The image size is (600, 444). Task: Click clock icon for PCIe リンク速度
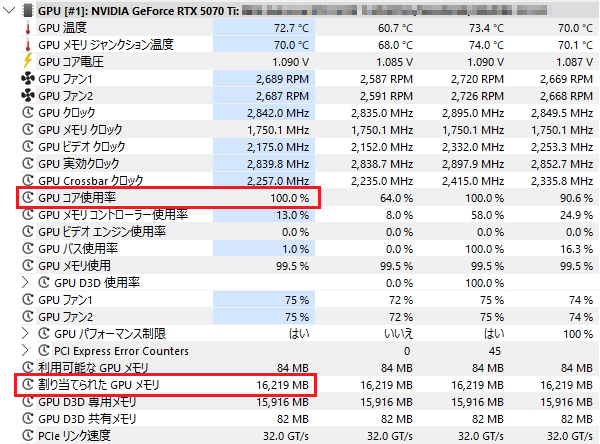[28, 435]
